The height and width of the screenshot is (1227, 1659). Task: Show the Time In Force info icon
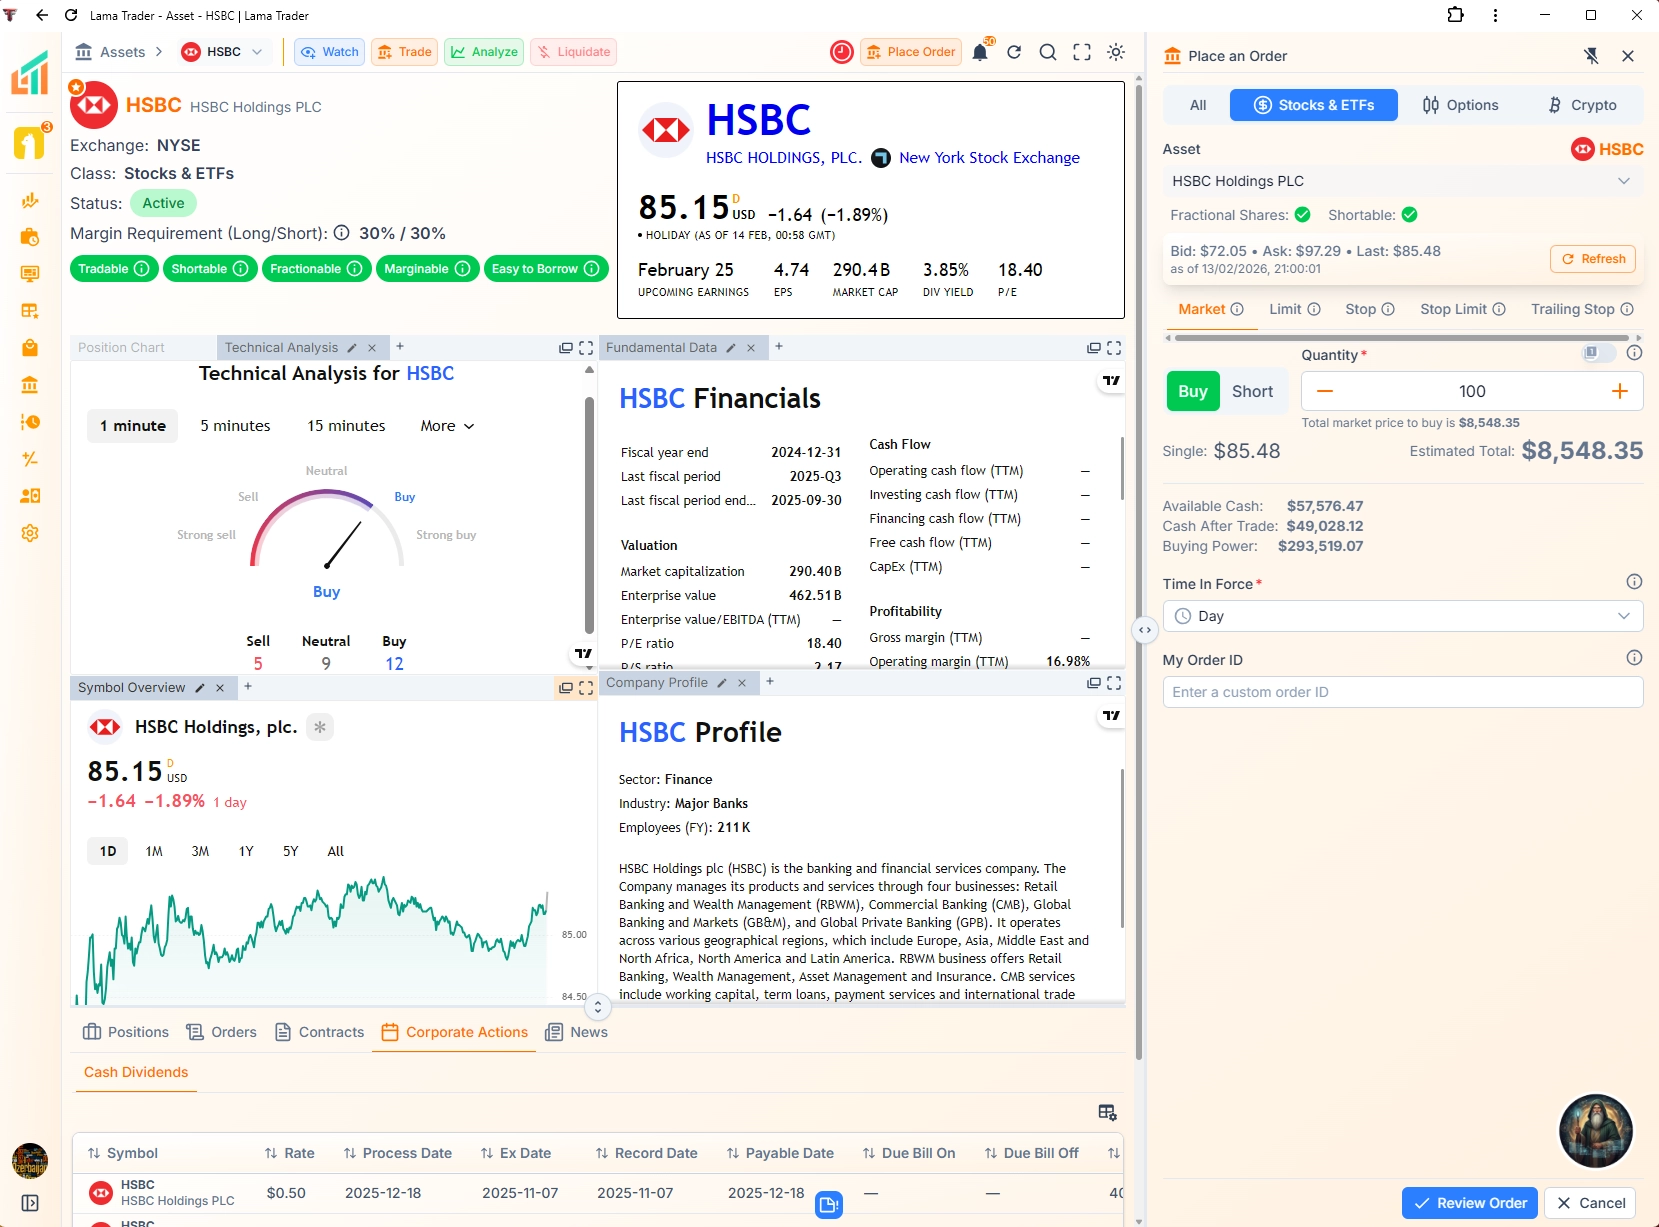1634,582
